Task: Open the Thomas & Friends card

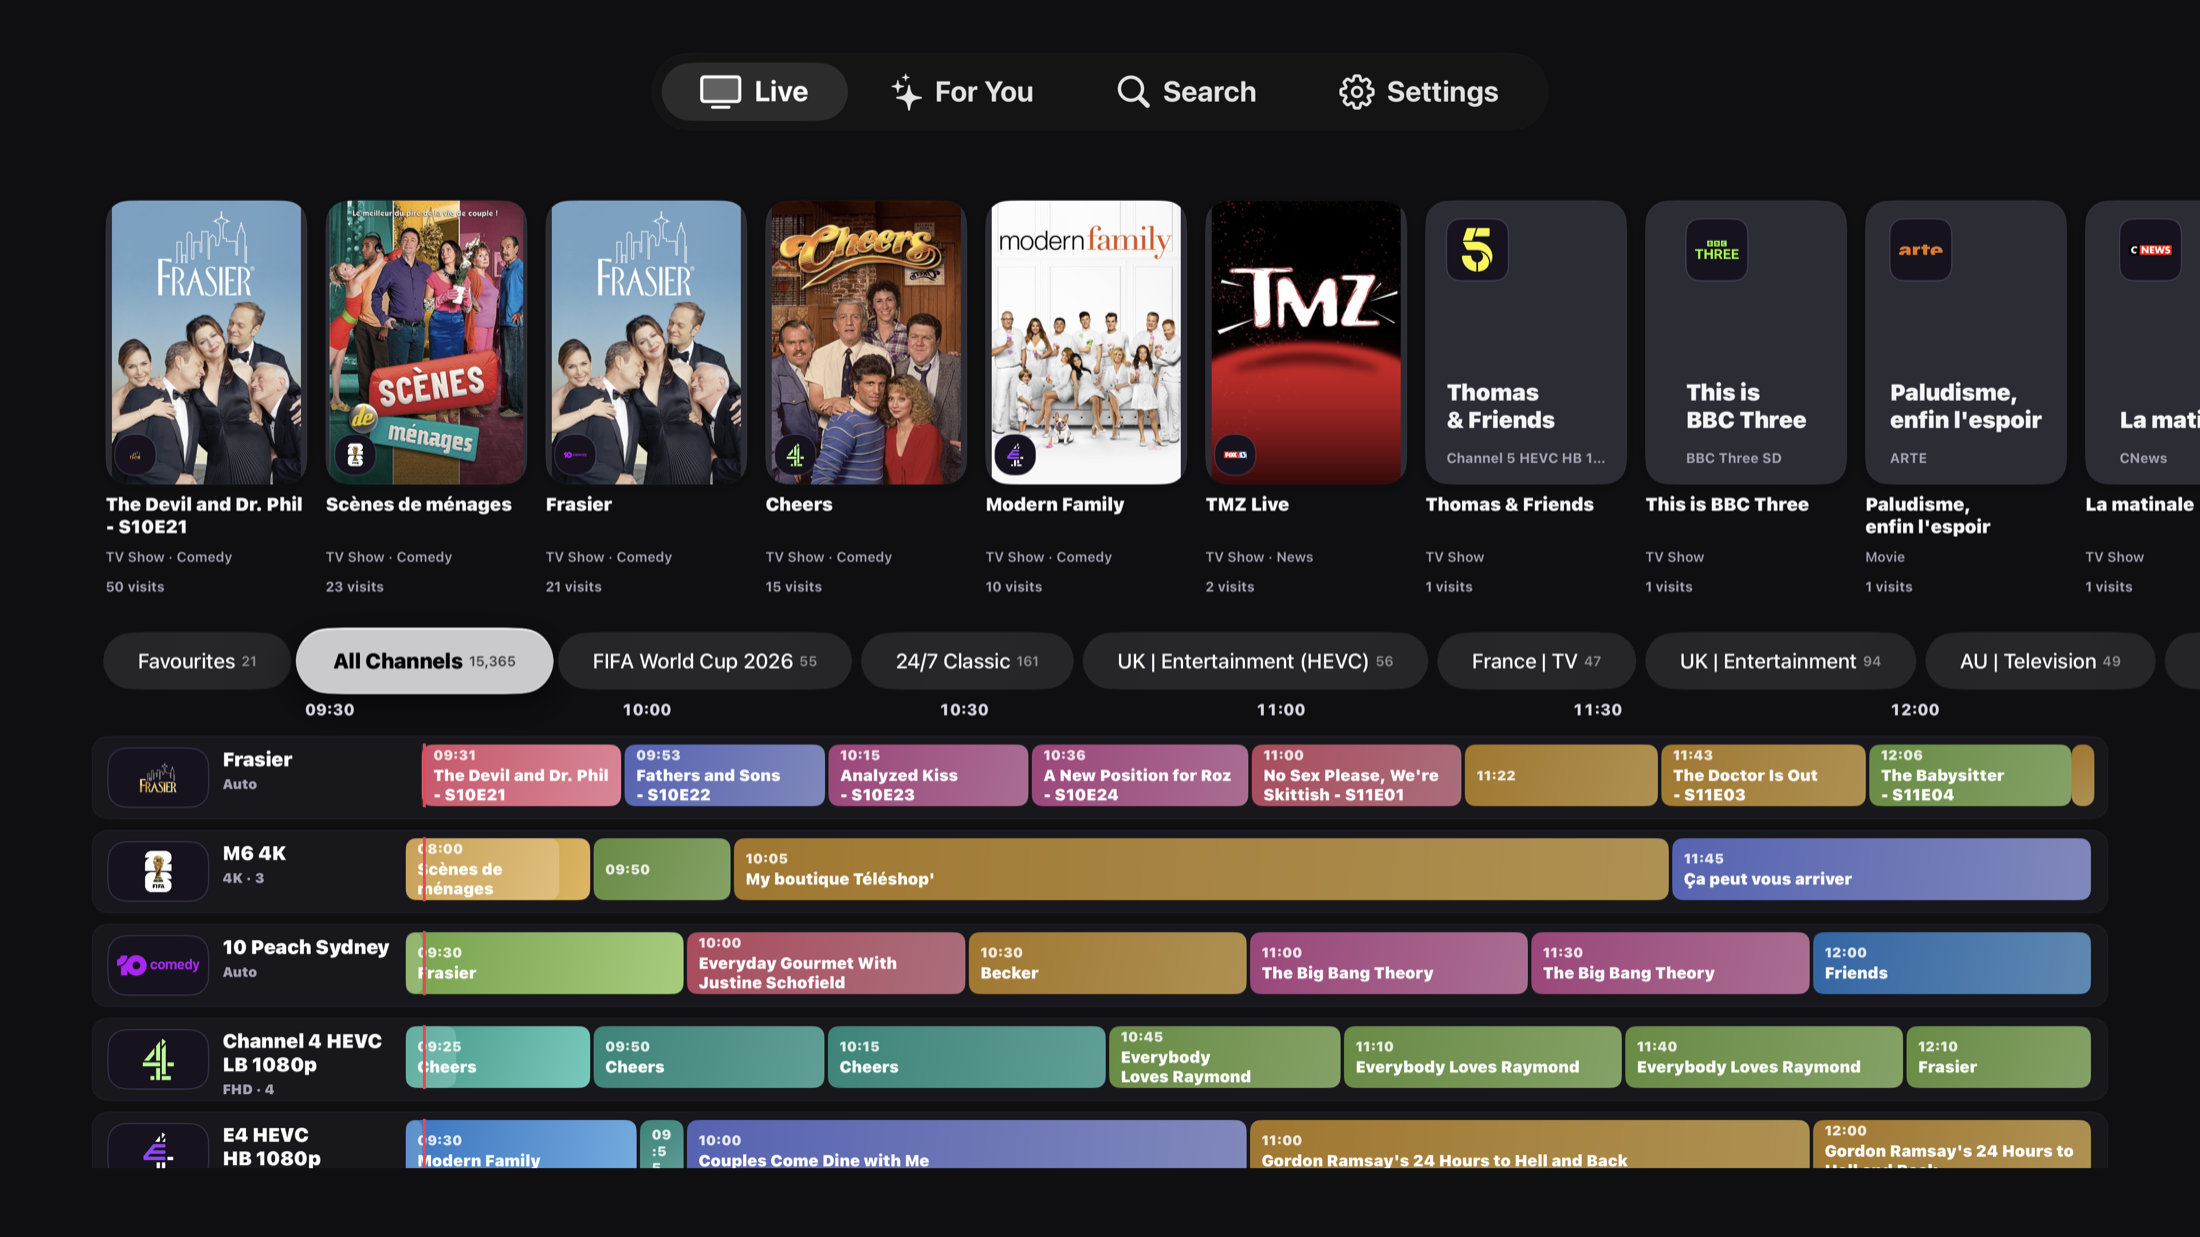Action: [1526, 342]
